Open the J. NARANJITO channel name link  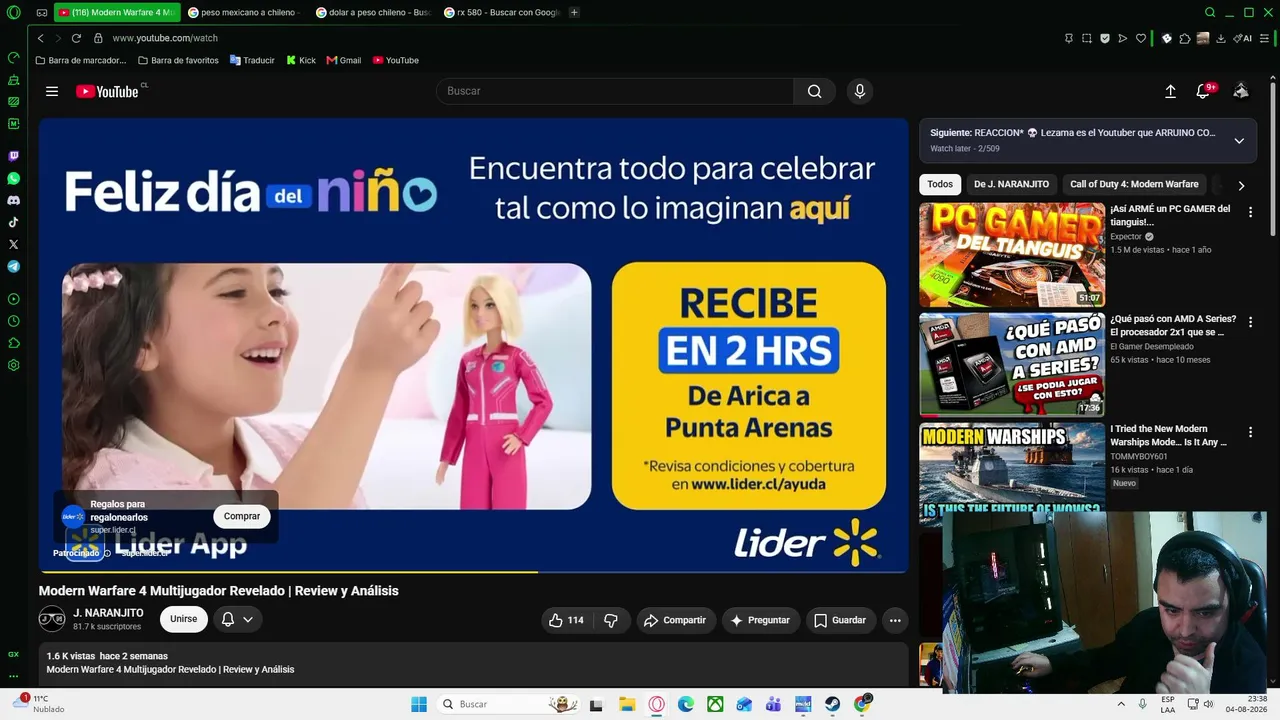[x=108, y=613]
